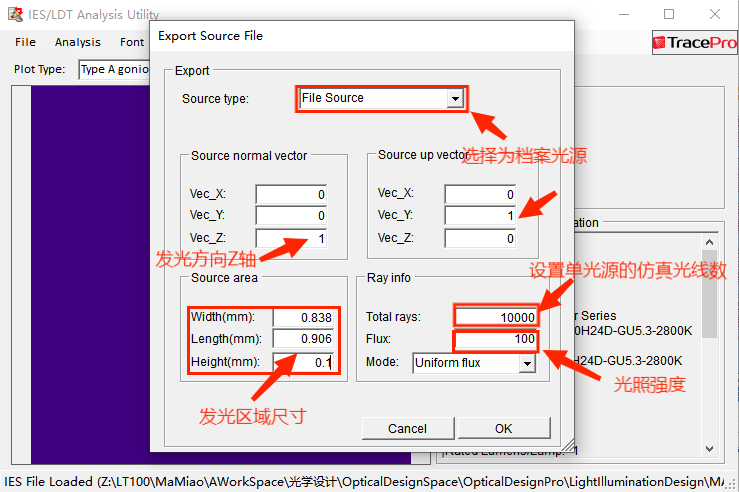Click the Total rays input field
Image resolution: width=739 pixels, height=492 pixels.
(x=496, y=317)
